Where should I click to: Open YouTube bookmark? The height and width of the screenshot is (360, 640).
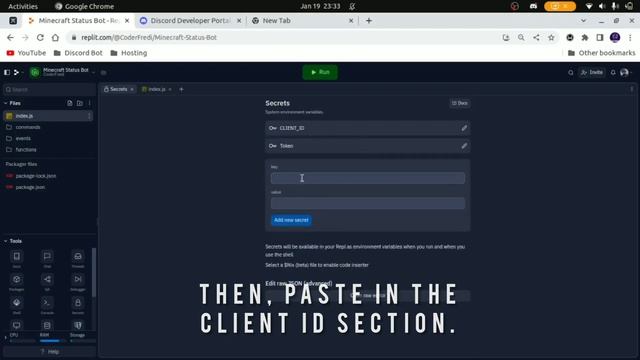point(26,53)
